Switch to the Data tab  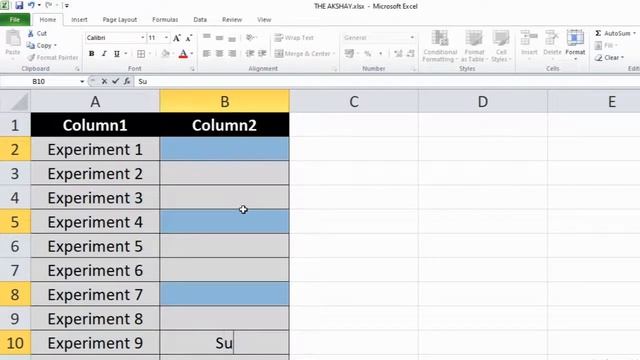coord(200,20)
